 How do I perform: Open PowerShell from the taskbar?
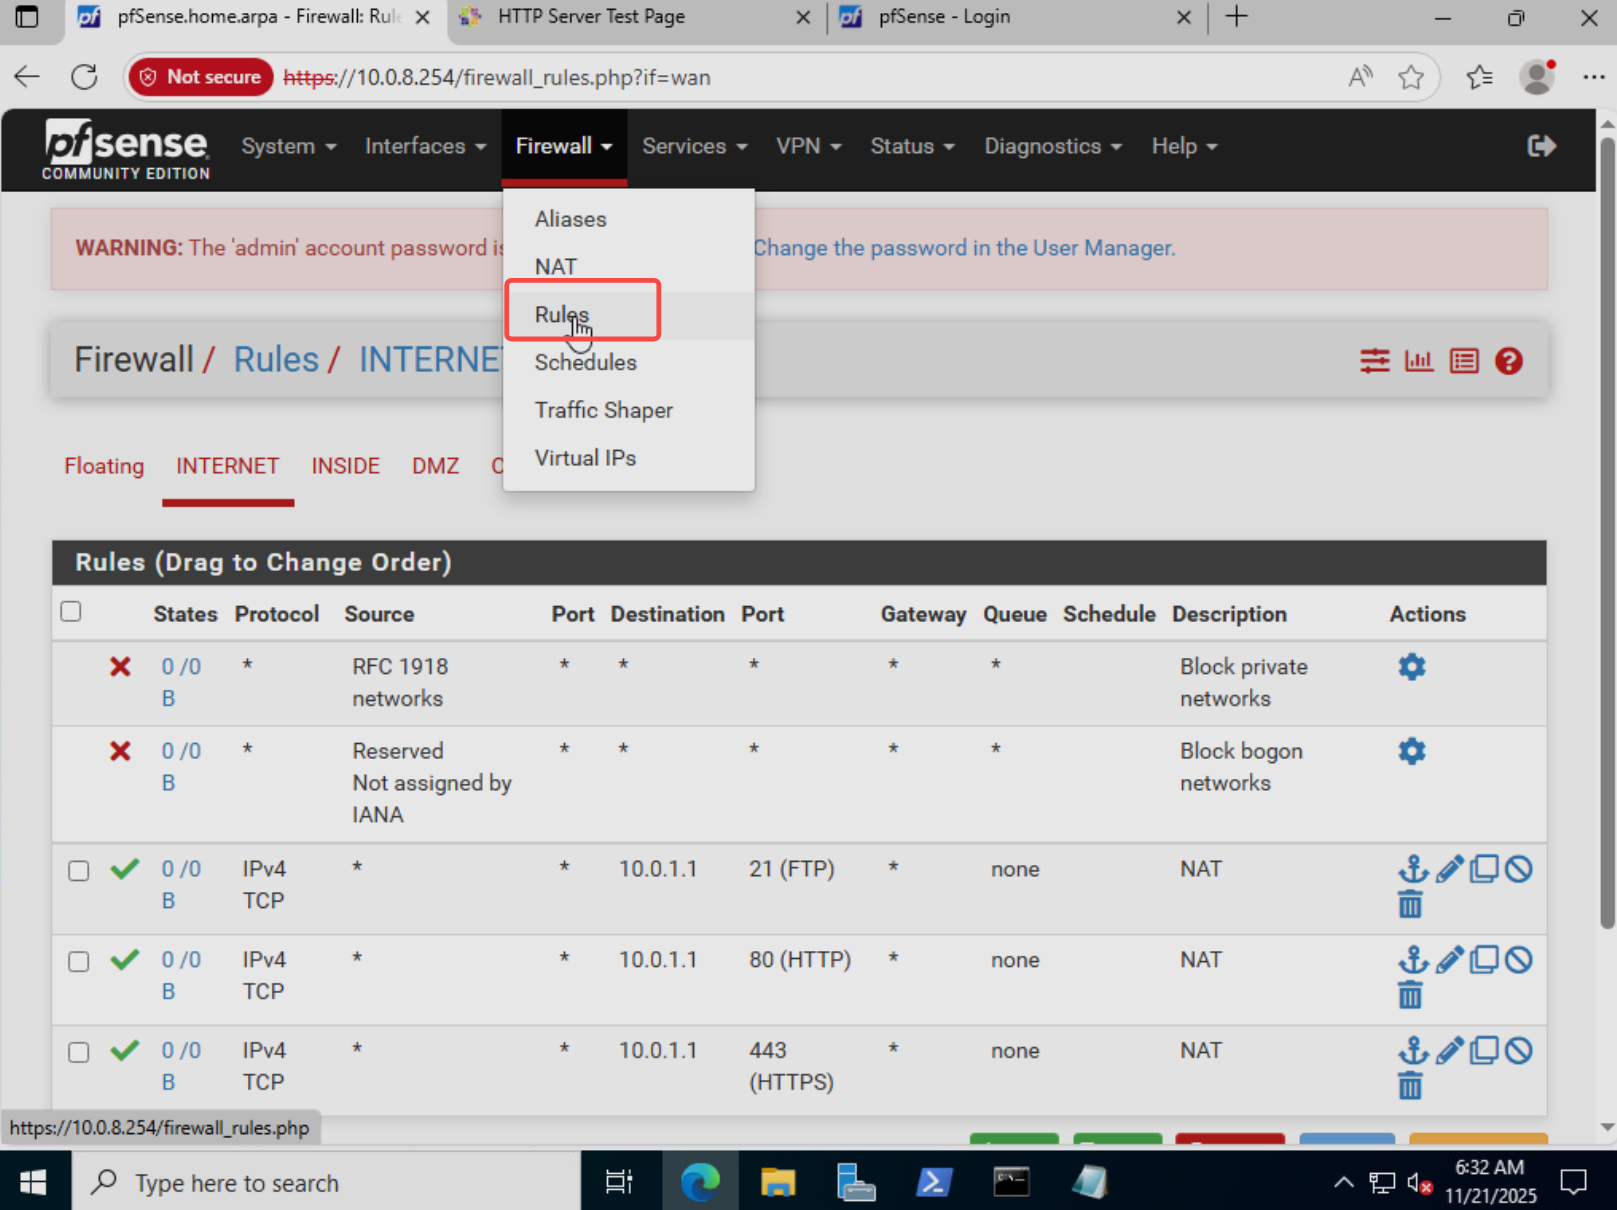pyautogui.click(x=933, y=1183)
